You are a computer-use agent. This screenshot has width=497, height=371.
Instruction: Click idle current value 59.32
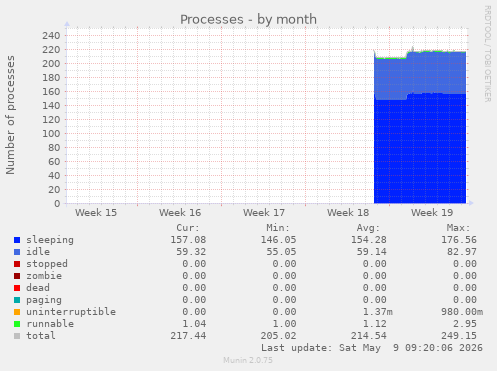191,252
